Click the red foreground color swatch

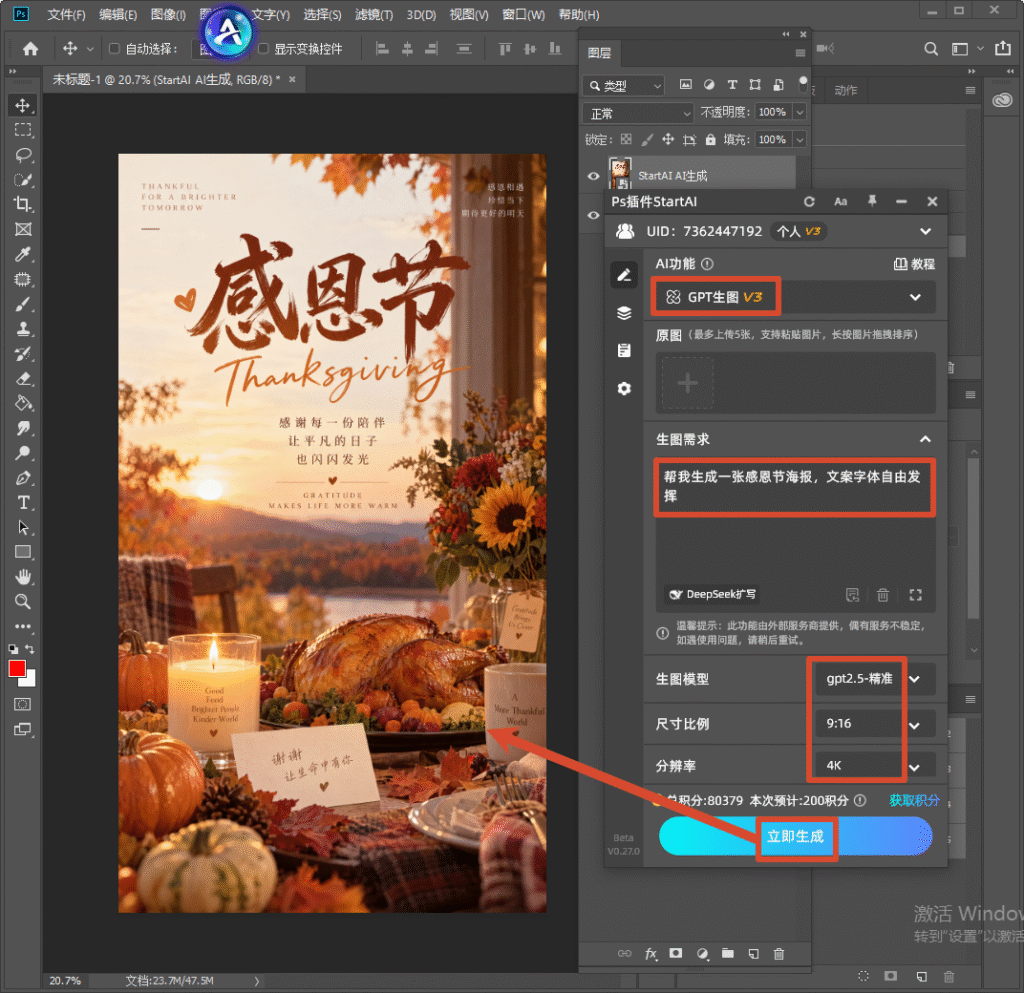(x=17, y=669)
